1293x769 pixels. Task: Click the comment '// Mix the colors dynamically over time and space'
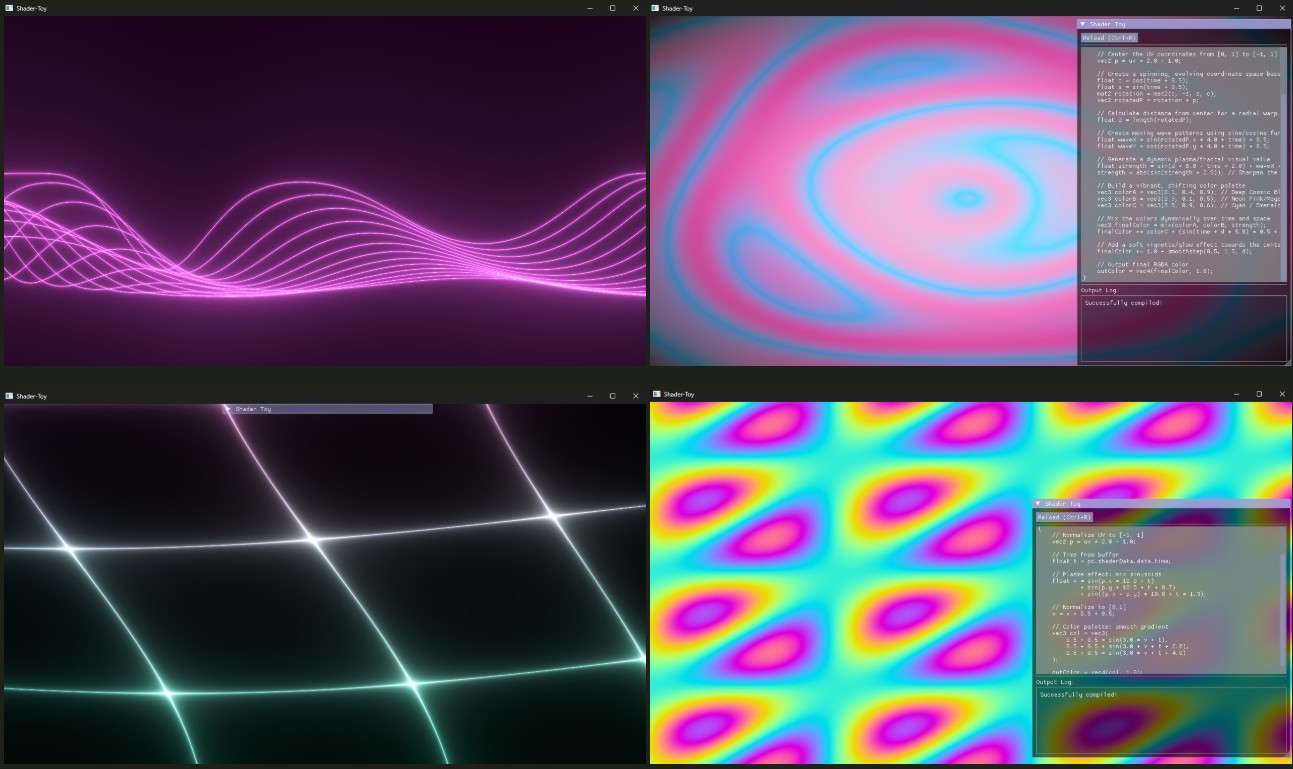click(x=1186, y=218)
